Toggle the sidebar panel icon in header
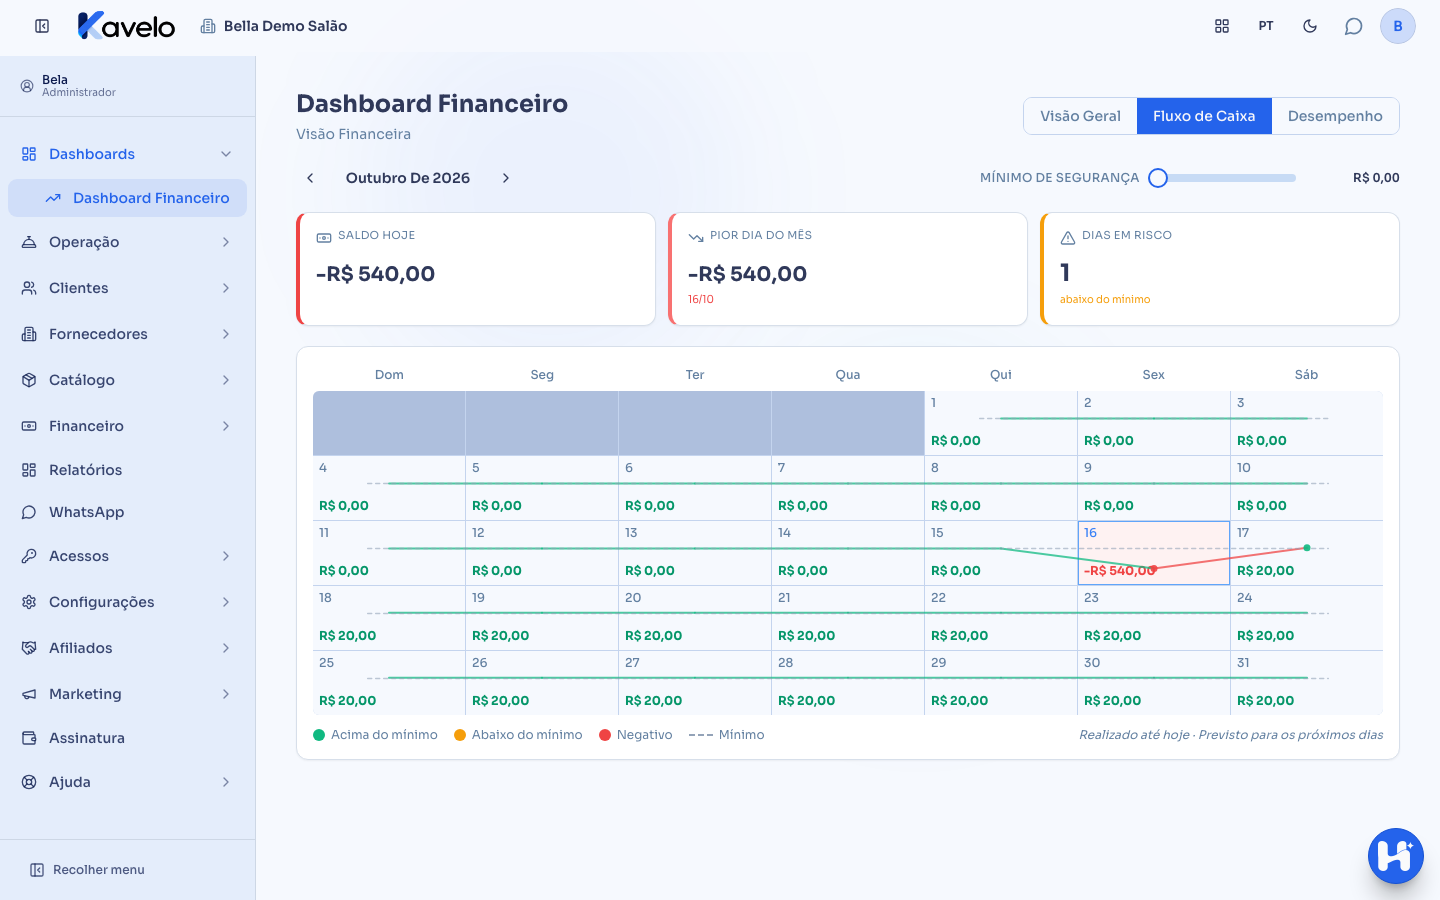Image resolution: width=1440 pixels, height=900 pixels. (x=42, y=26)
